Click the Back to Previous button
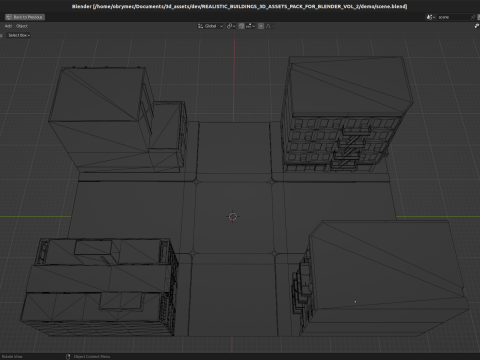 pyautogui.click(x=25, y=17)
